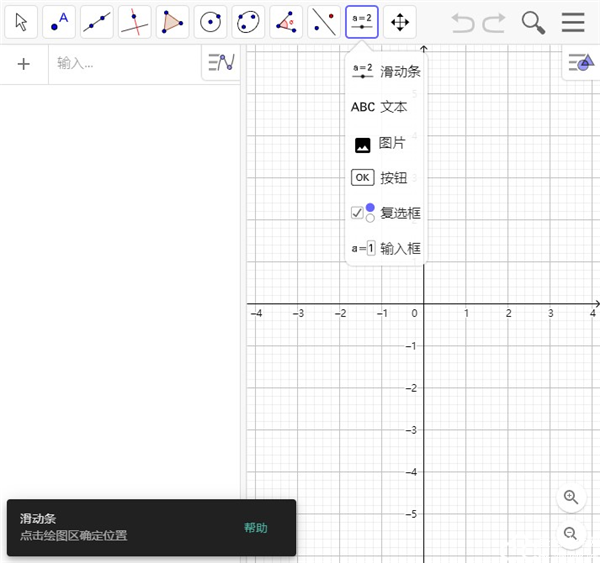The height and width of the screenshot is (563, 600).
Task: Toggle the graphics view style bar
Action: point(580,63)
